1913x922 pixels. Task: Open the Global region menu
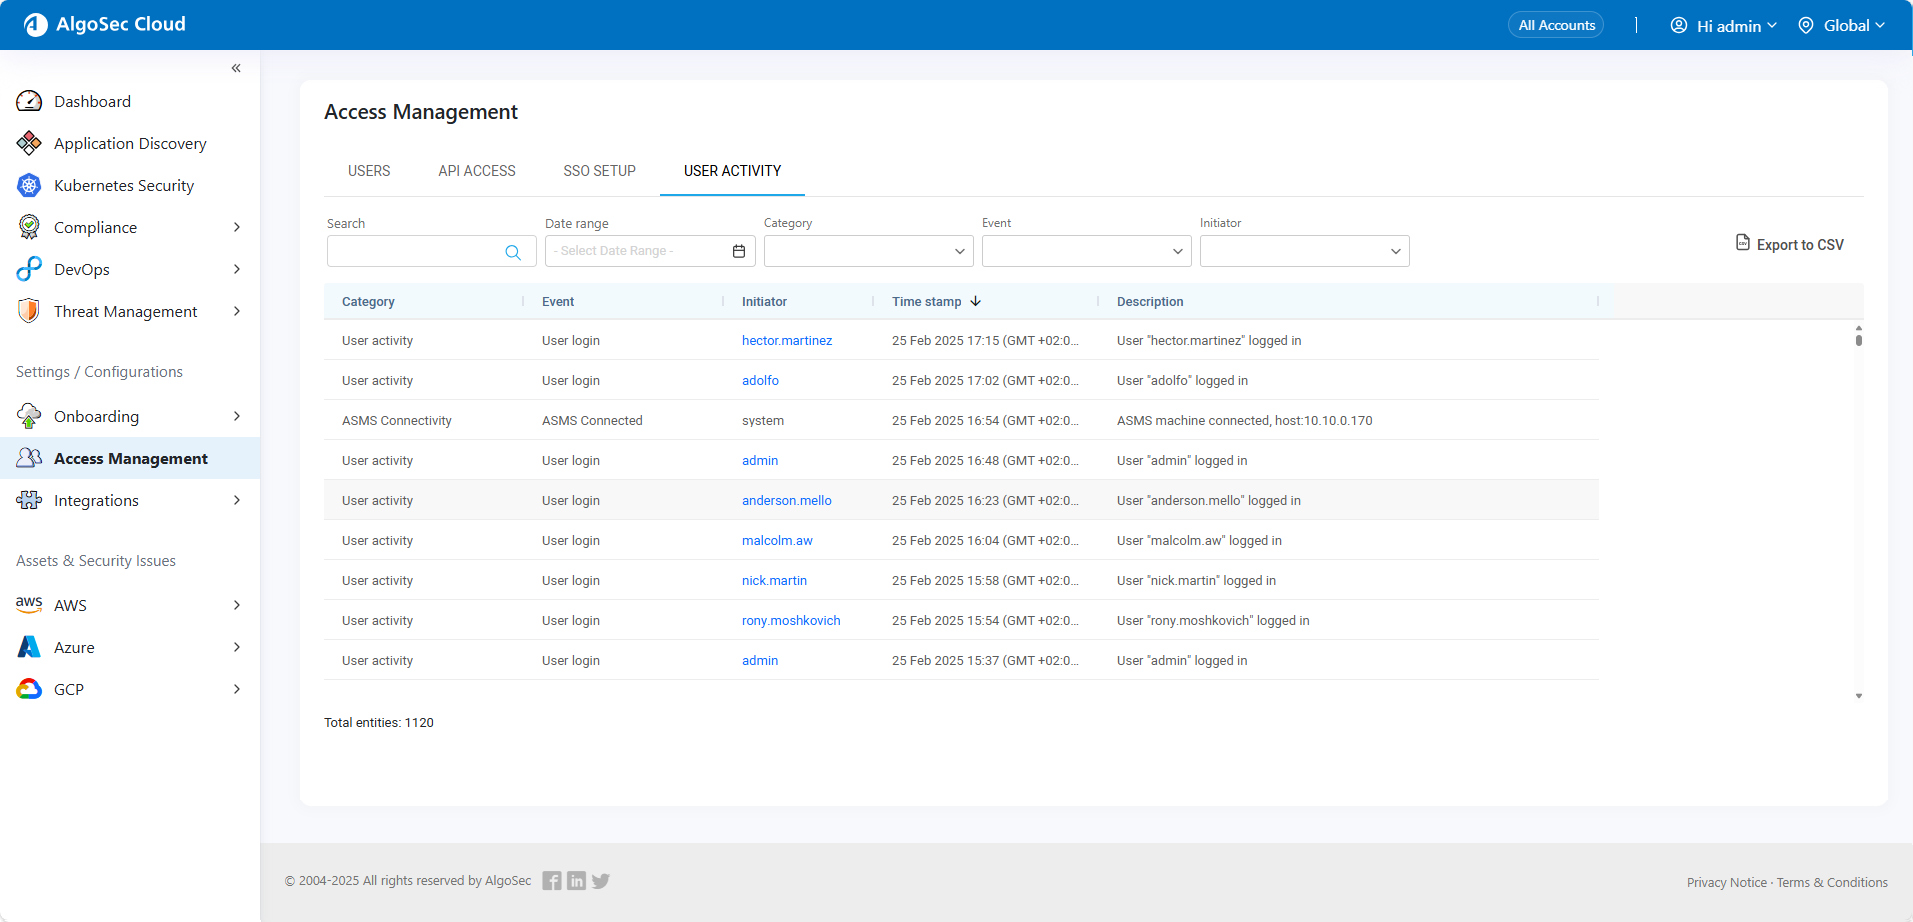tap(1842, 25)
